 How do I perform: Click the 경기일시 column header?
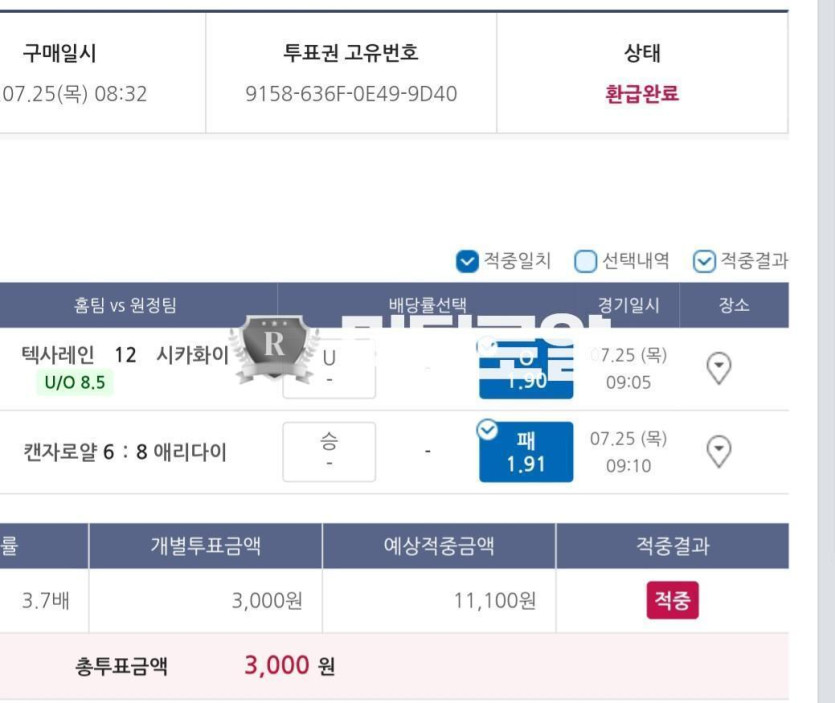[x=628, y=305]
